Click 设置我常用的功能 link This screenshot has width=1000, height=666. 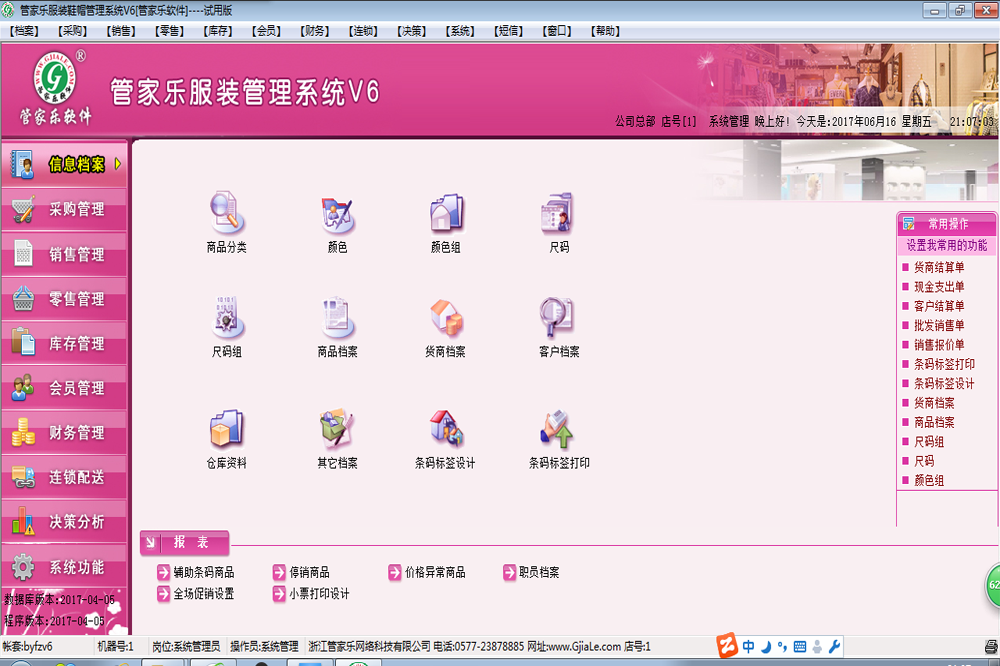pos(946,246)
